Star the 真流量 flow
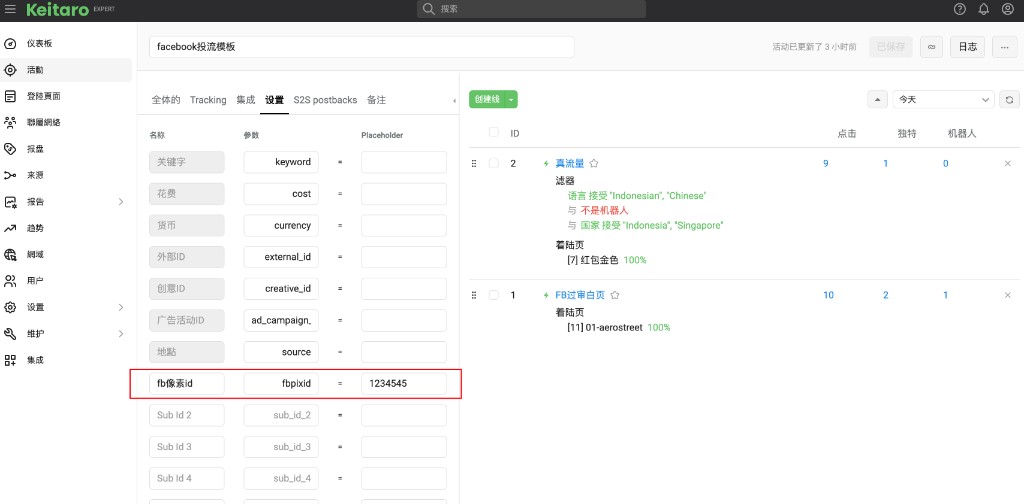Image resolution: width=1024 pixels, height=504 pixels. [x=594, y=163]
